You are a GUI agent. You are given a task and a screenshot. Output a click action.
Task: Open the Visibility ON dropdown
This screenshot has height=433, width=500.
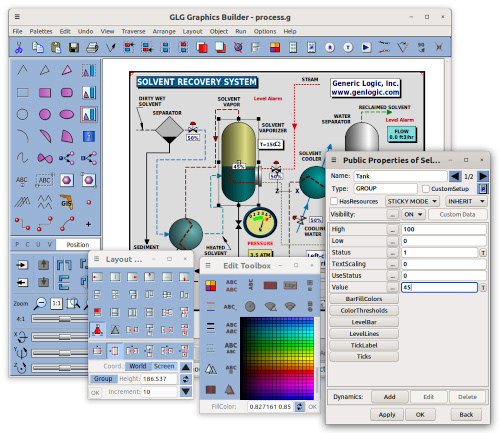tap(413, 214)
